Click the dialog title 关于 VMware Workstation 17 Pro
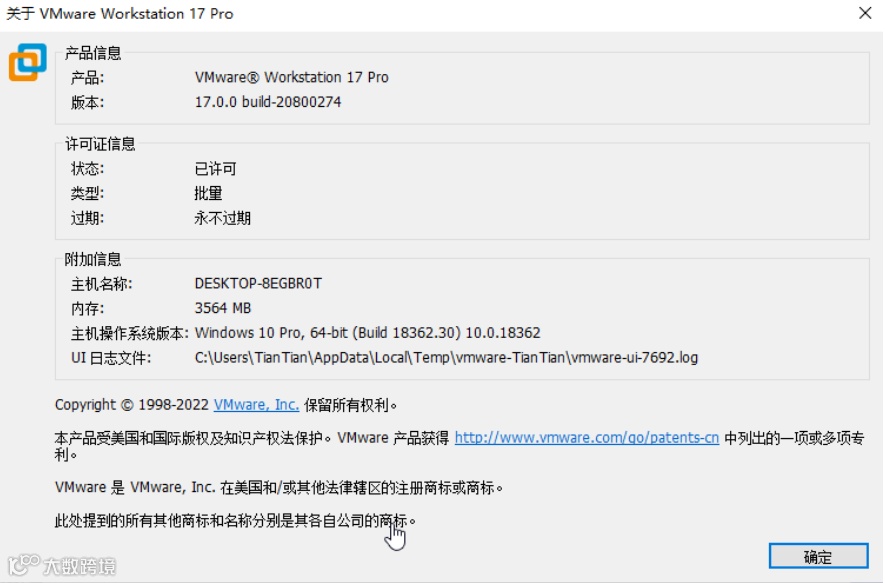 point(120,14)
